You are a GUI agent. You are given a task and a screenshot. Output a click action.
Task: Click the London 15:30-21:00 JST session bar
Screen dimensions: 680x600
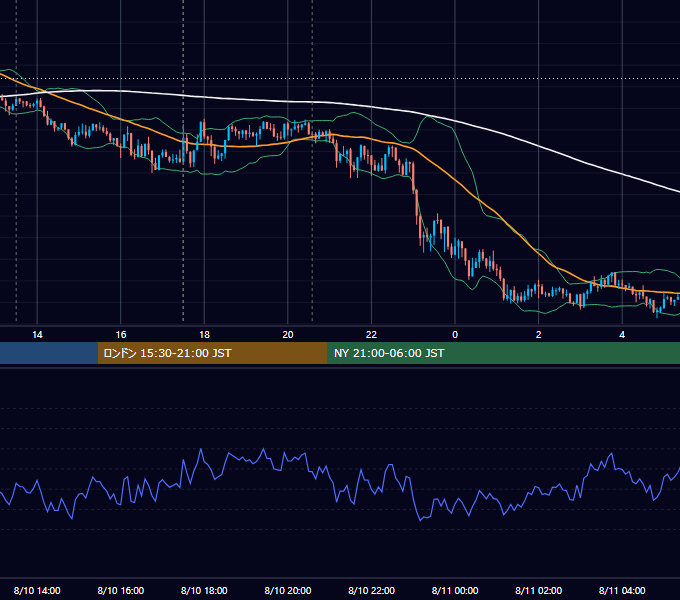coord(212,353)
